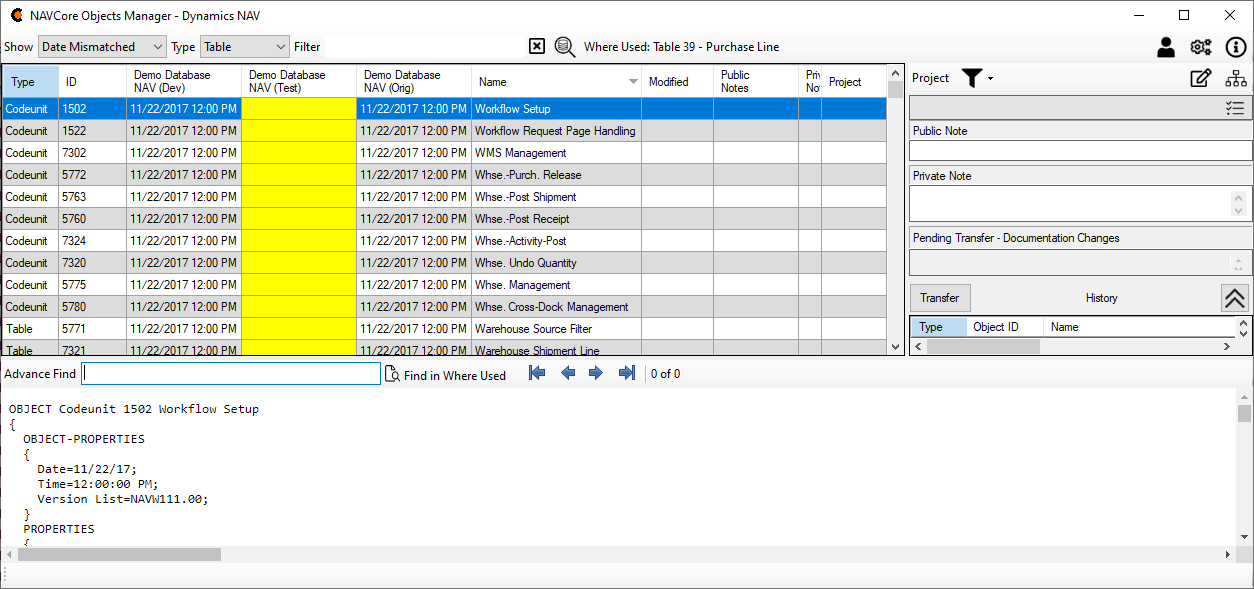Expand the Project filter funnel dropdown
1254x589 pixels.
point(977,78)
